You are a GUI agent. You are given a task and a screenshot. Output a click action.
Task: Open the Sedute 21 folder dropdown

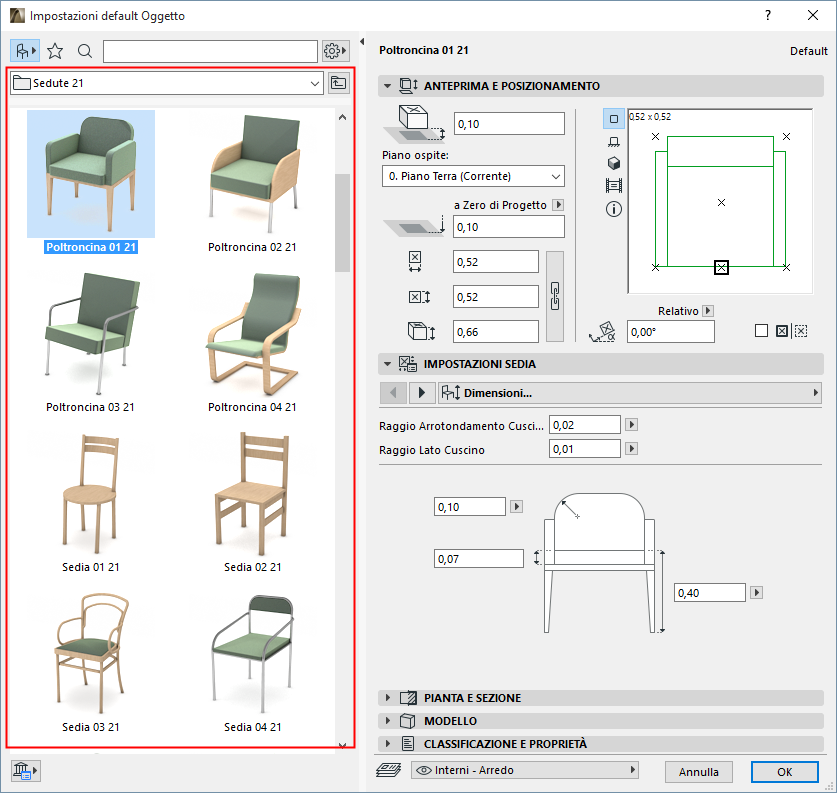click(167, 83)
